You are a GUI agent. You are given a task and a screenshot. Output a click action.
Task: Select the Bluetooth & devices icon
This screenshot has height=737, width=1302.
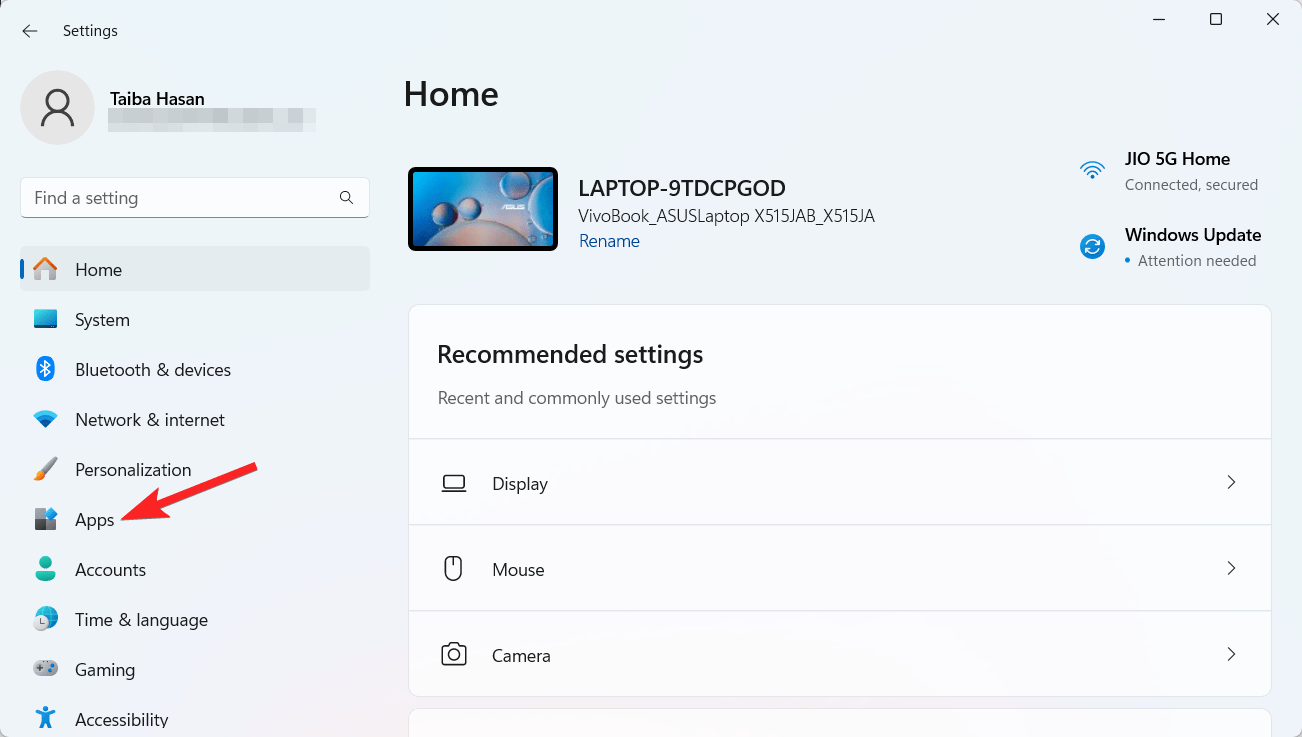pos(46,369)
